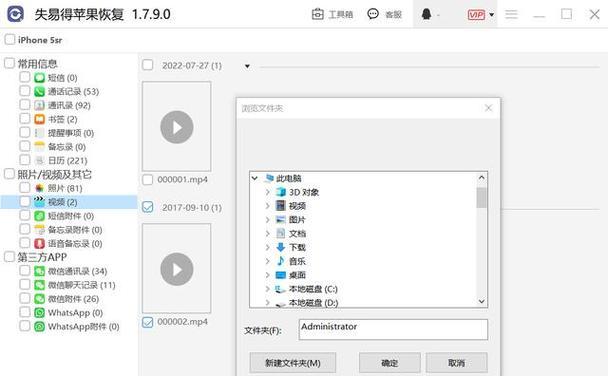Open the dropdown arrow beside the VIP badge

pos(492,15)
